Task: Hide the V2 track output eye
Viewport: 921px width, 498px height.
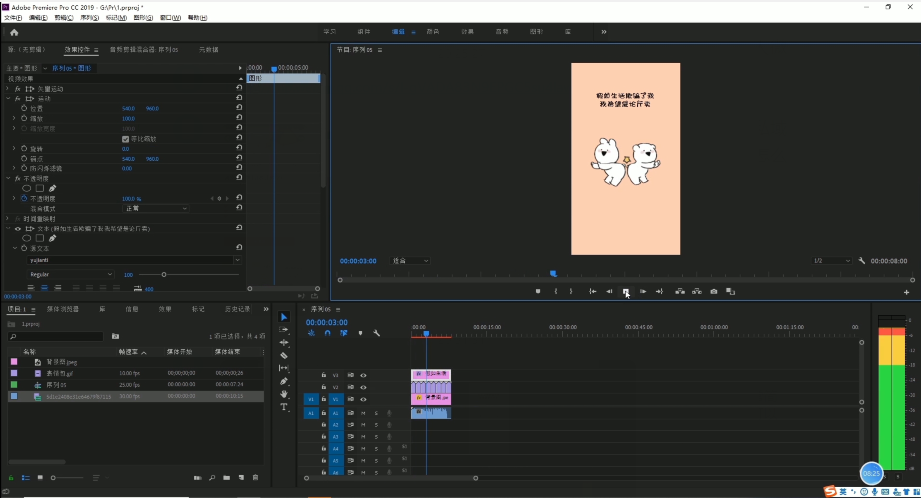Action: (363, 387)
